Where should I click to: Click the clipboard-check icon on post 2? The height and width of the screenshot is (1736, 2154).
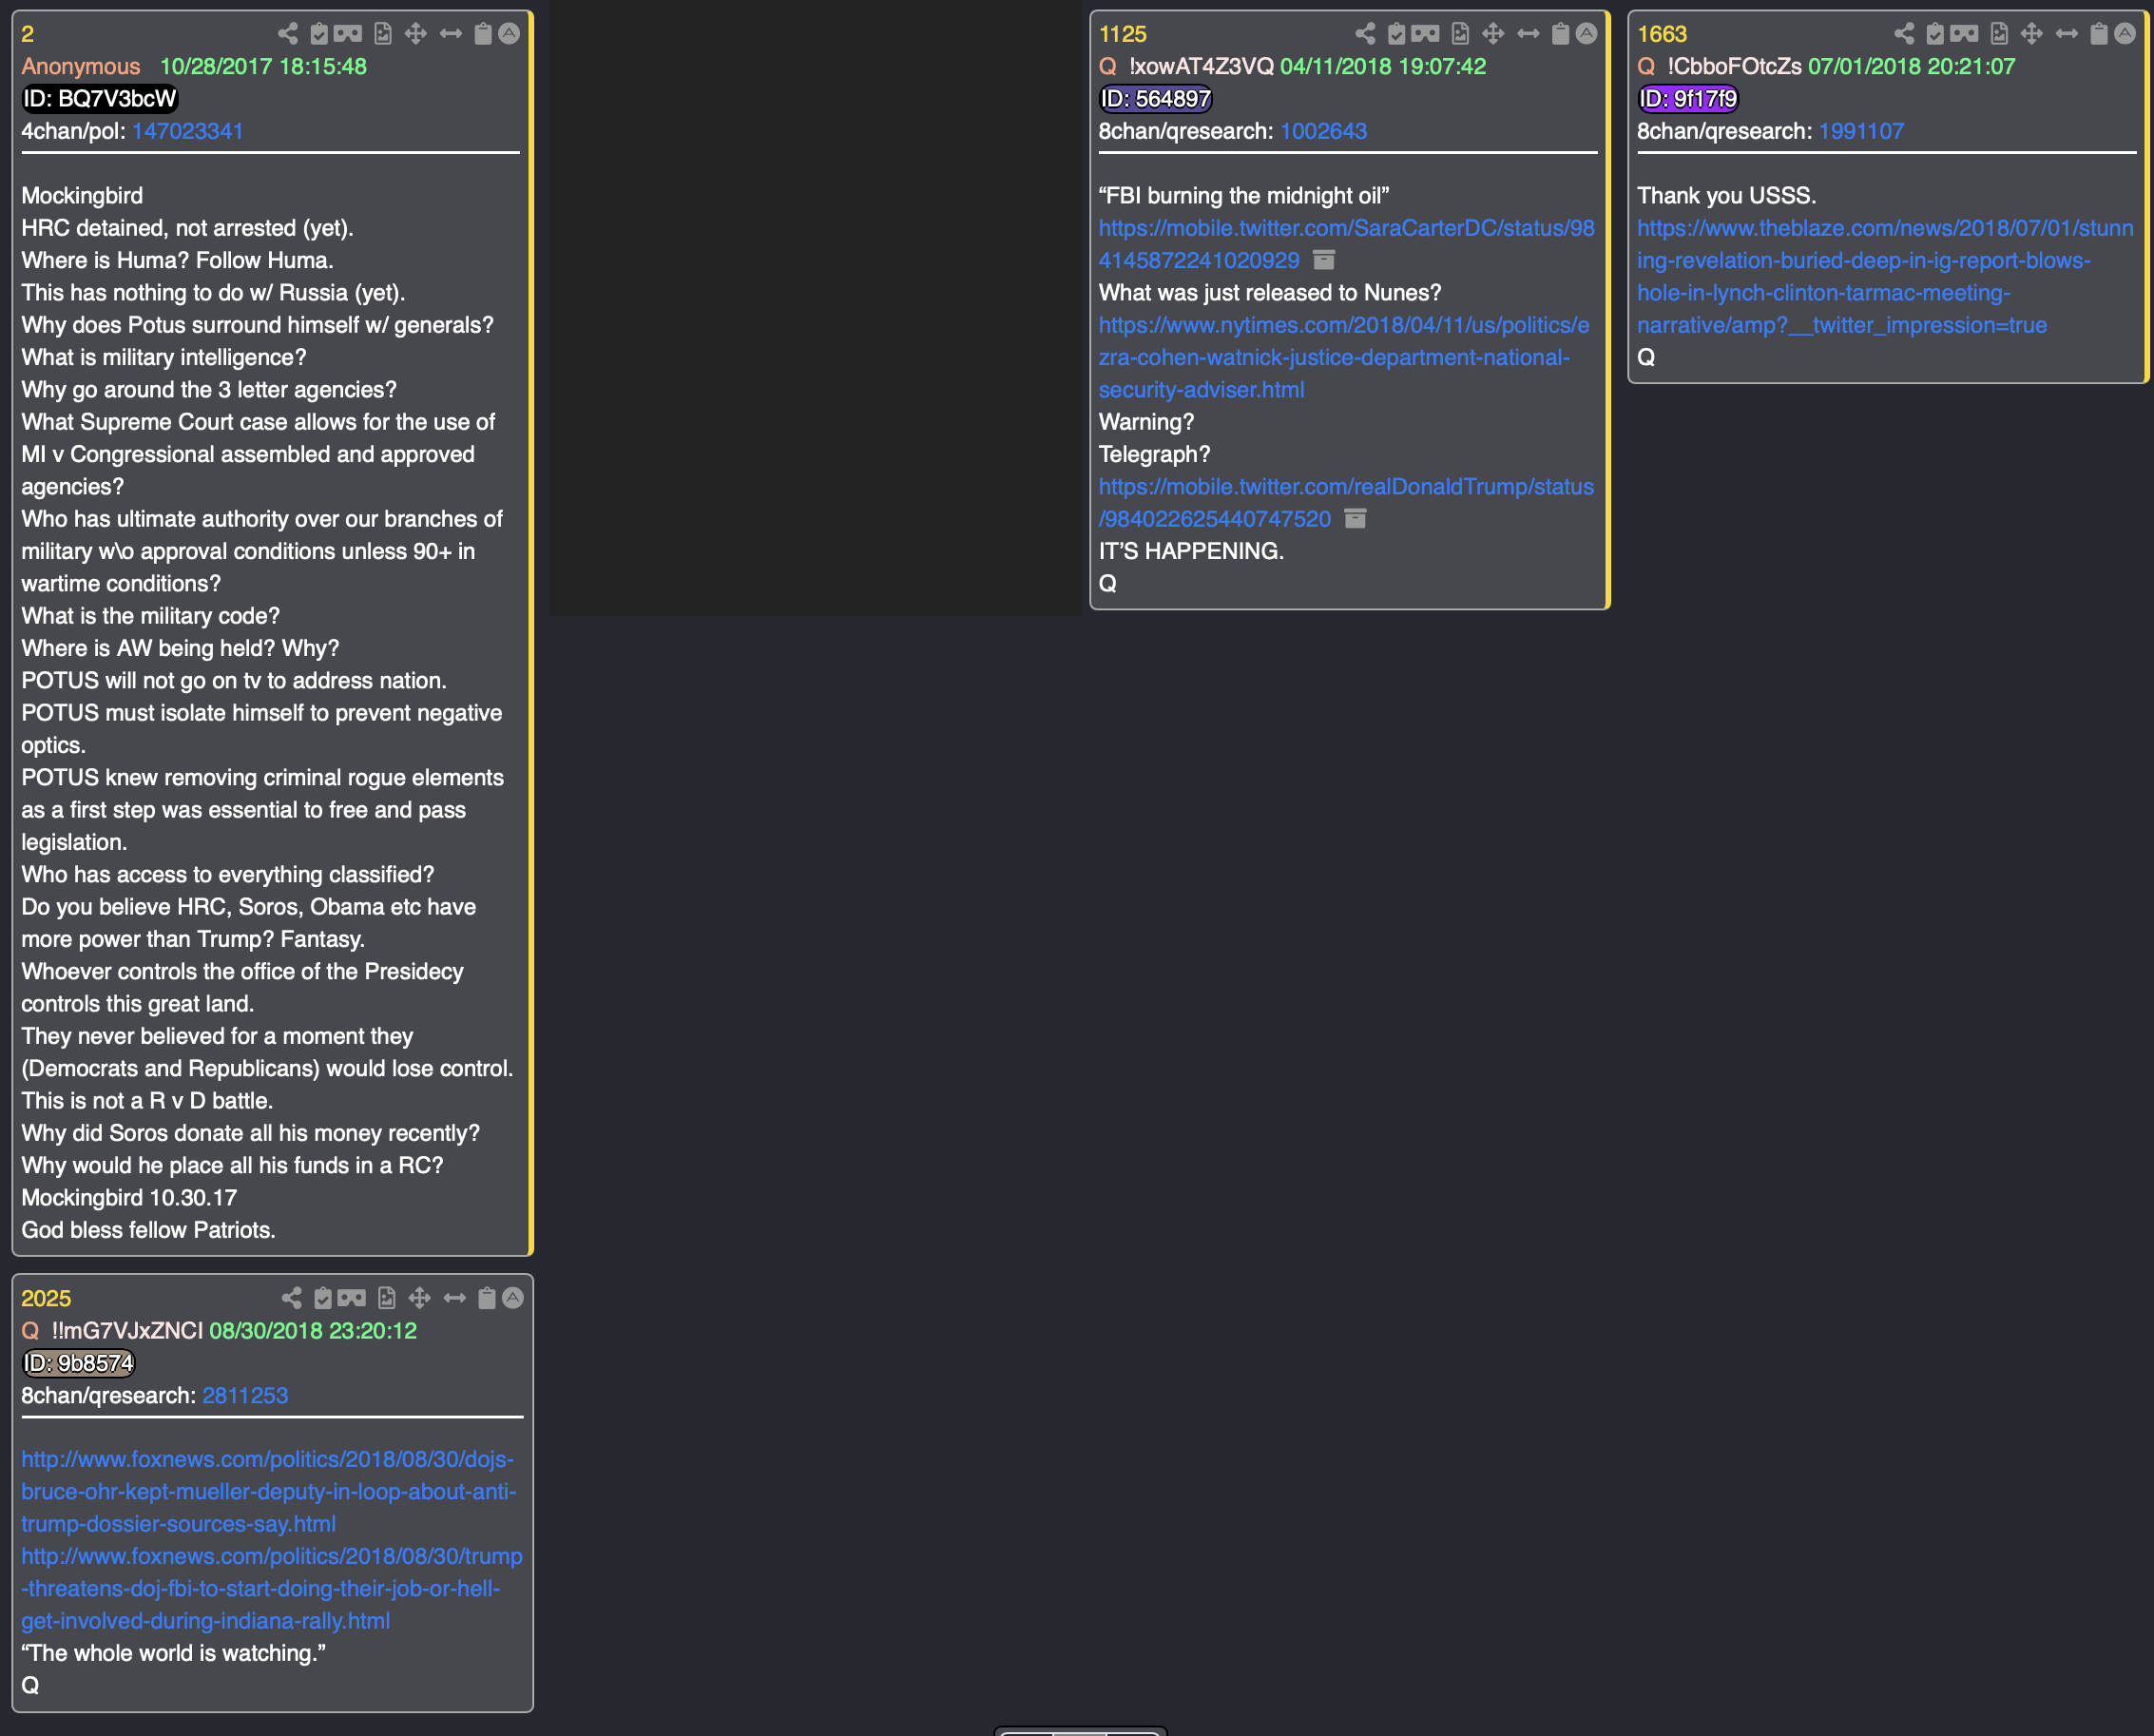click(319, 34)
